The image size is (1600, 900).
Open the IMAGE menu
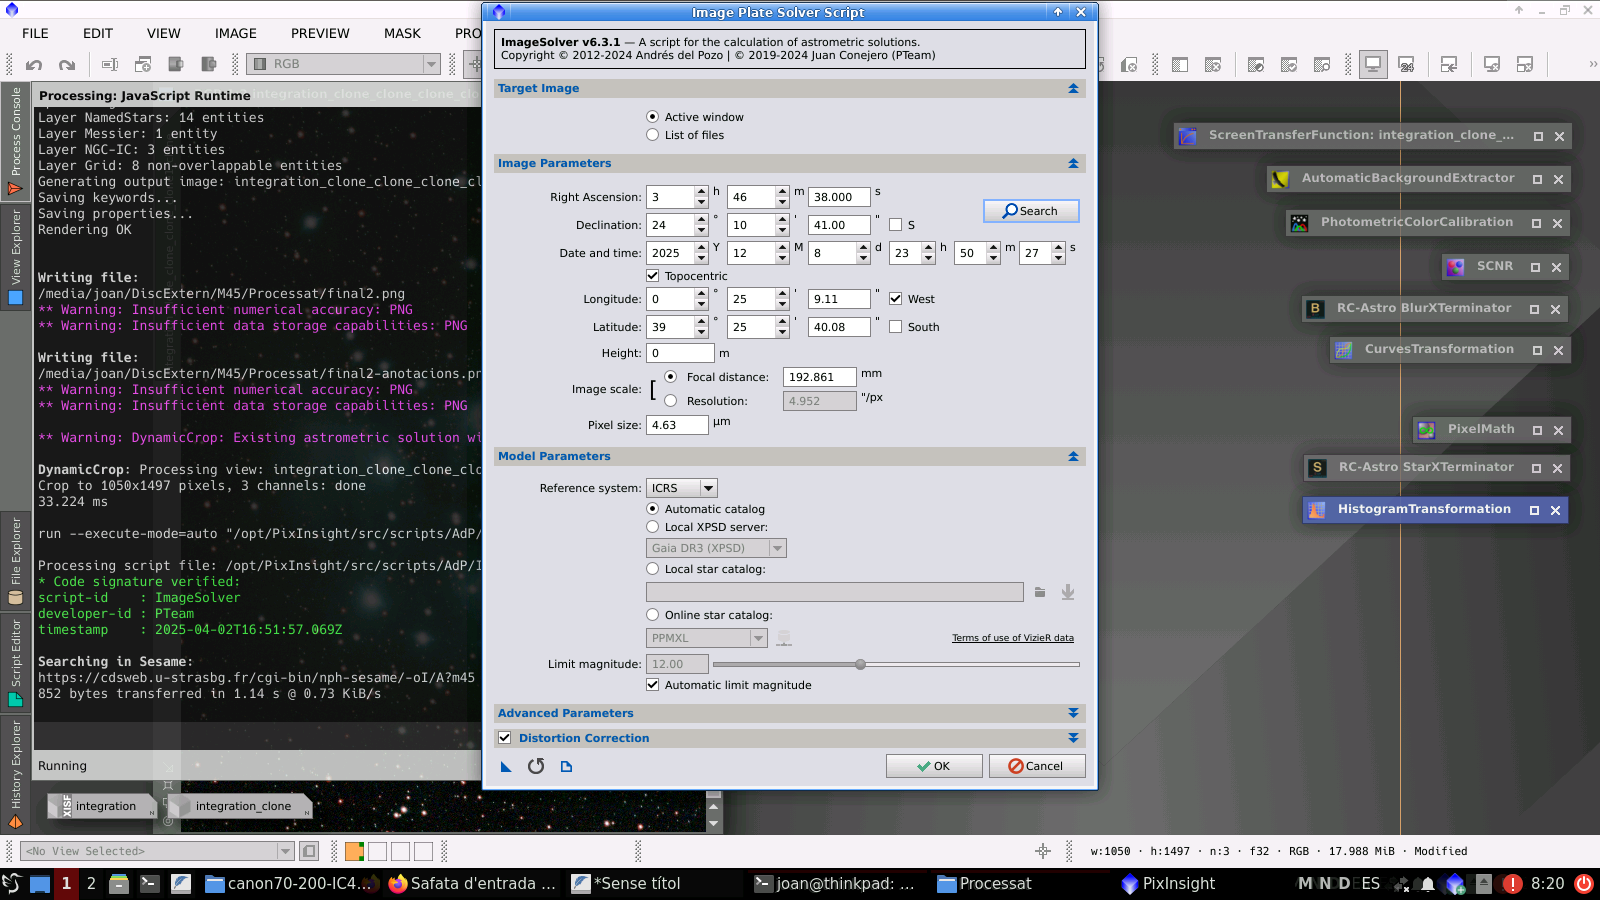click(x=235, y=33)
